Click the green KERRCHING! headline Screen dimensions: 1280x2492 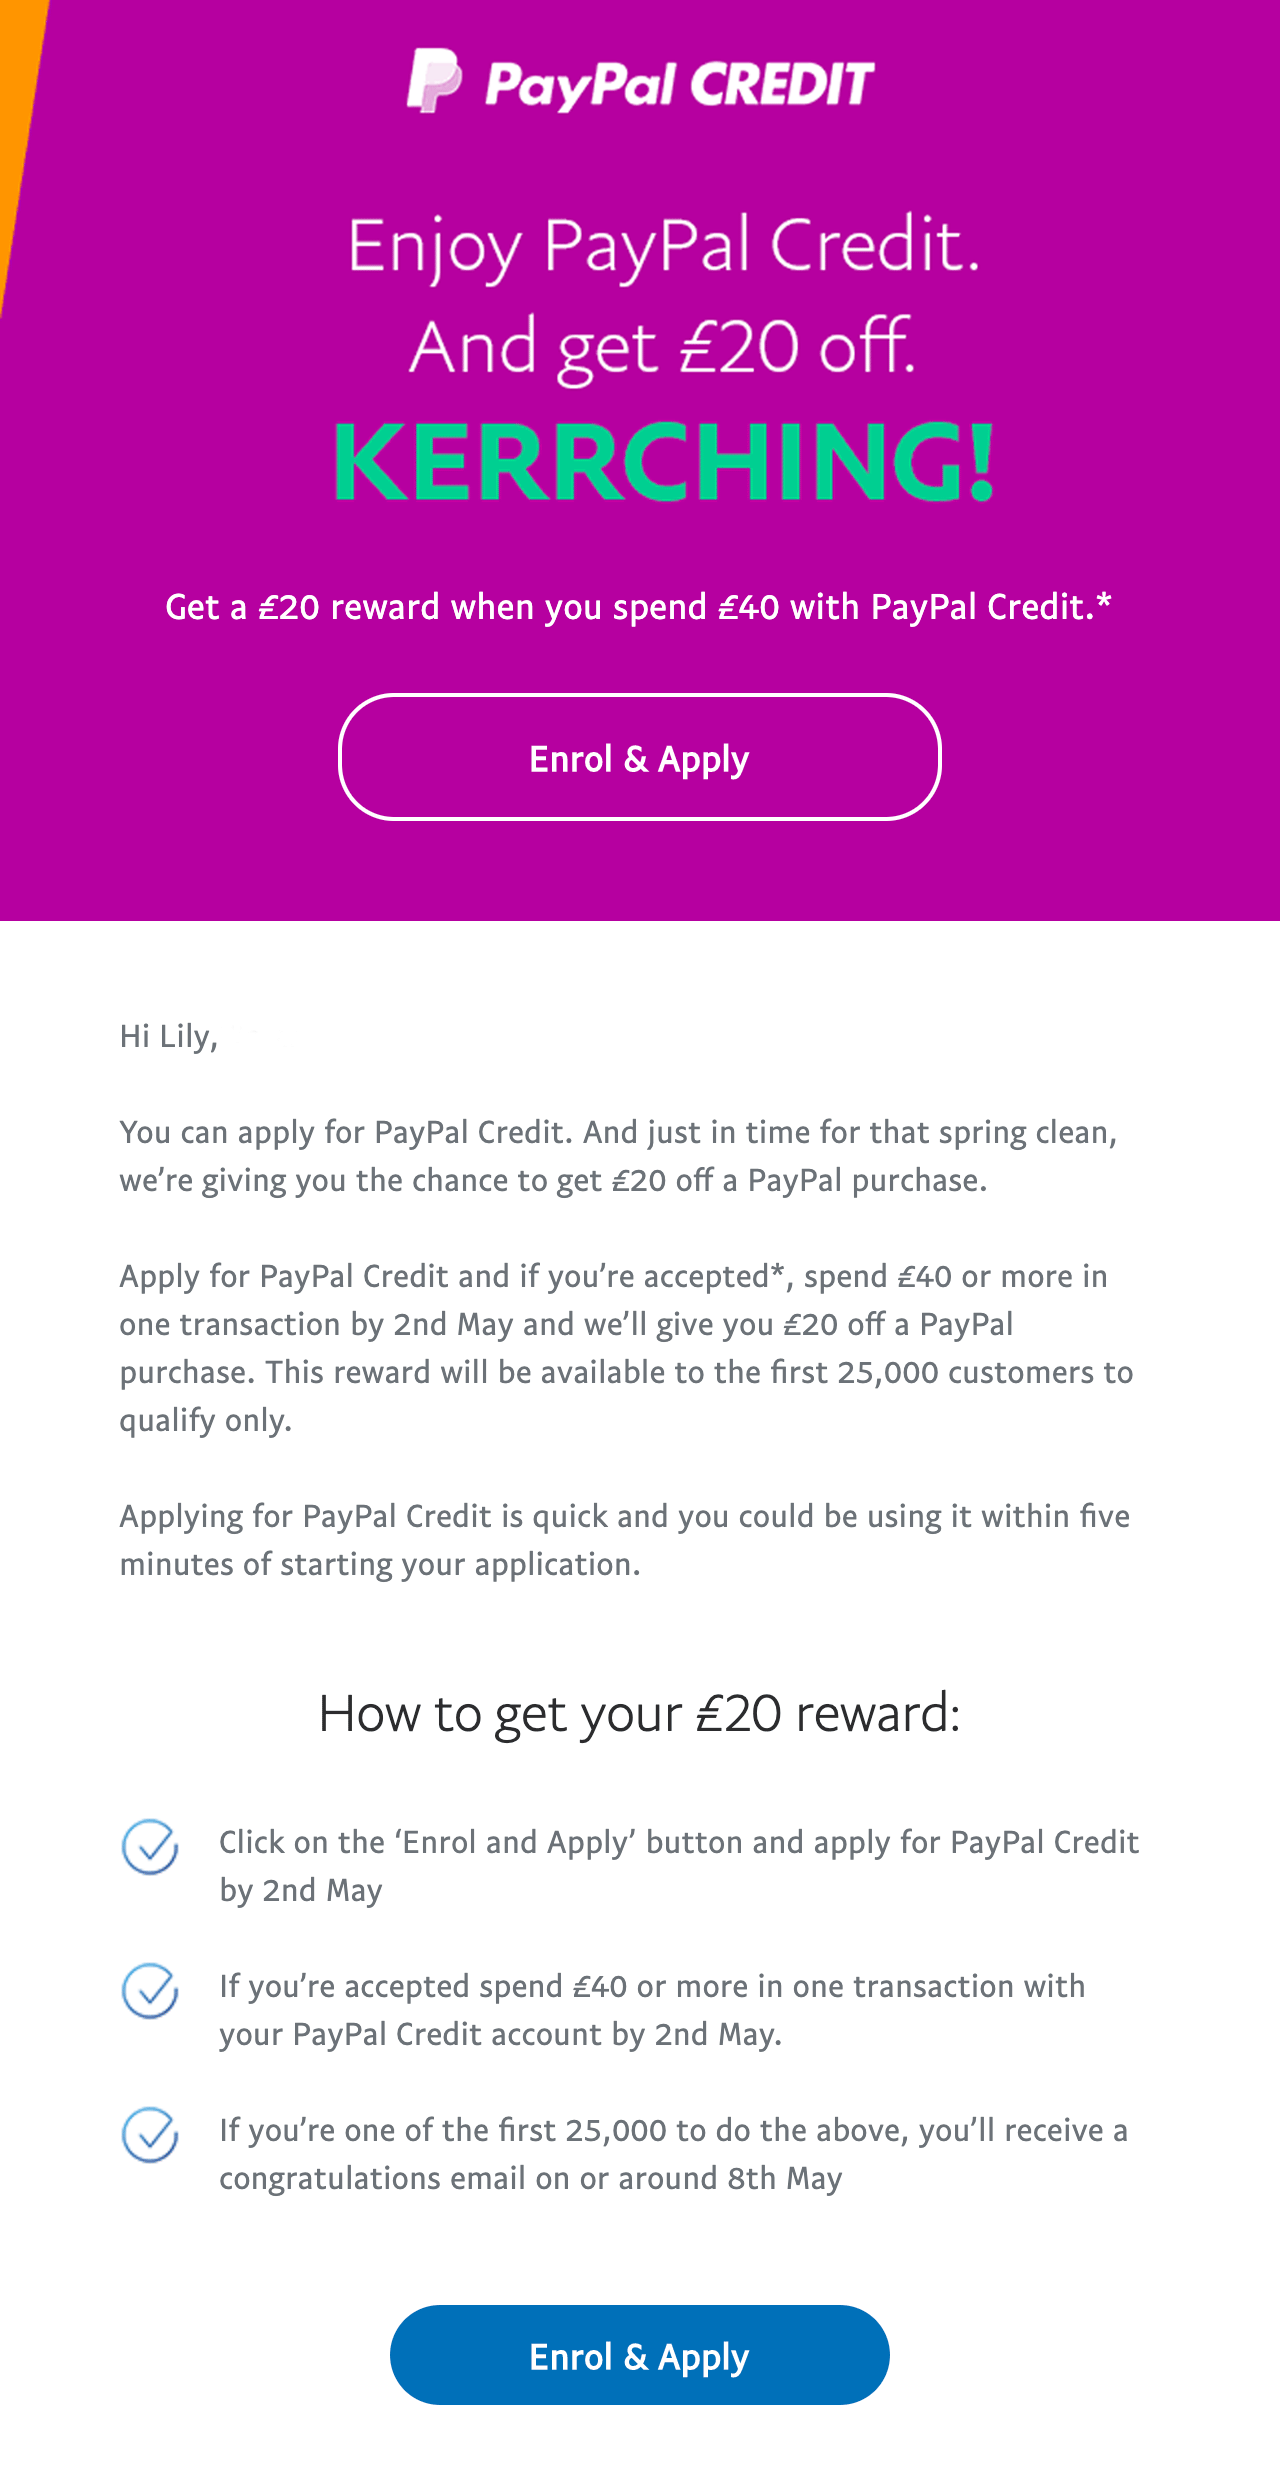pyautogui.click(x=664, y=461)
